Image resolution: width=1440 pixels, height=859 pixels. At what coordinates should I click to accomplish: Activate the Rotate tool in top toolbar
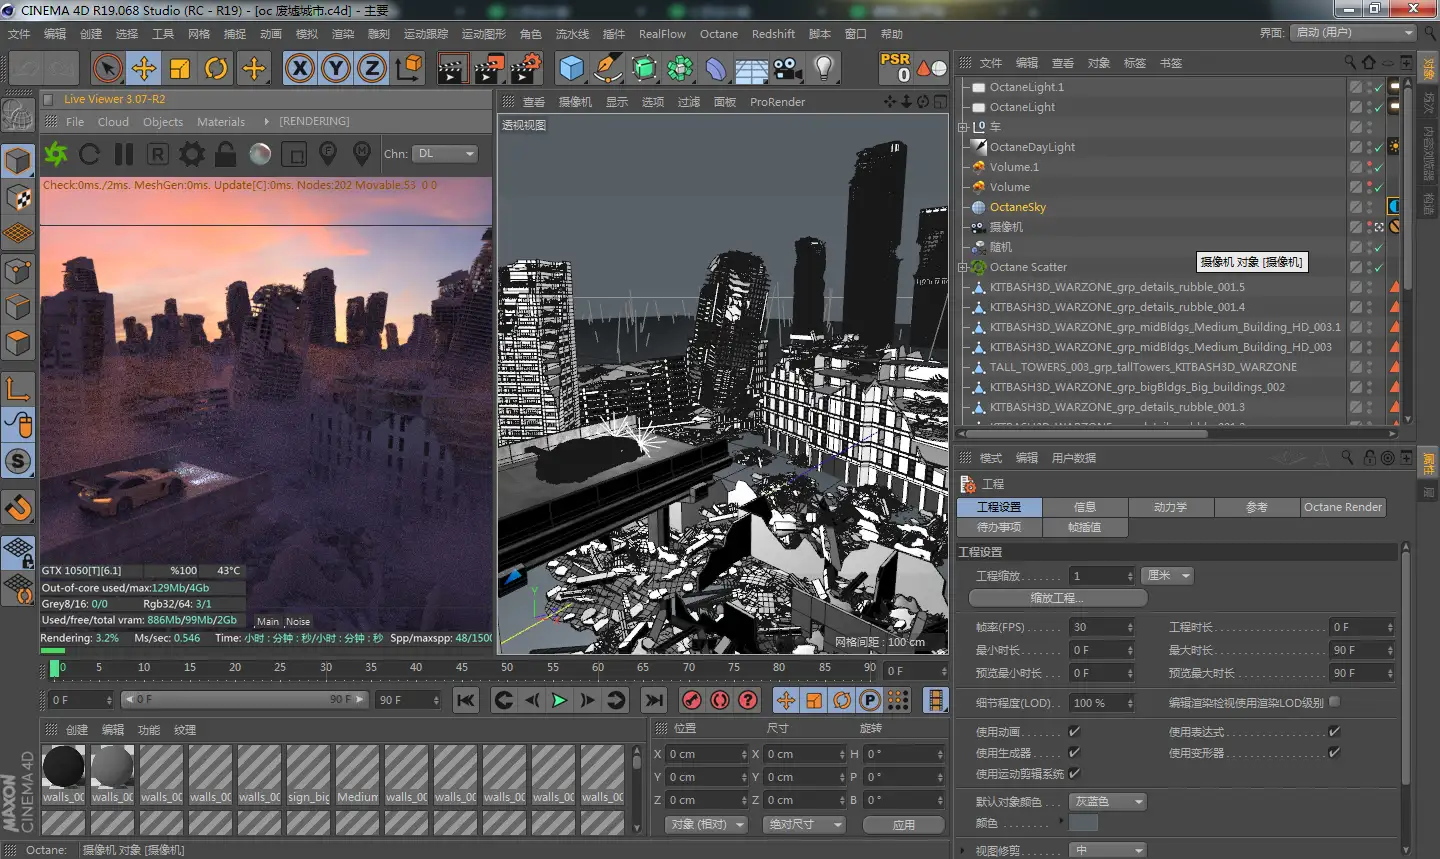(x=216, y=69)
